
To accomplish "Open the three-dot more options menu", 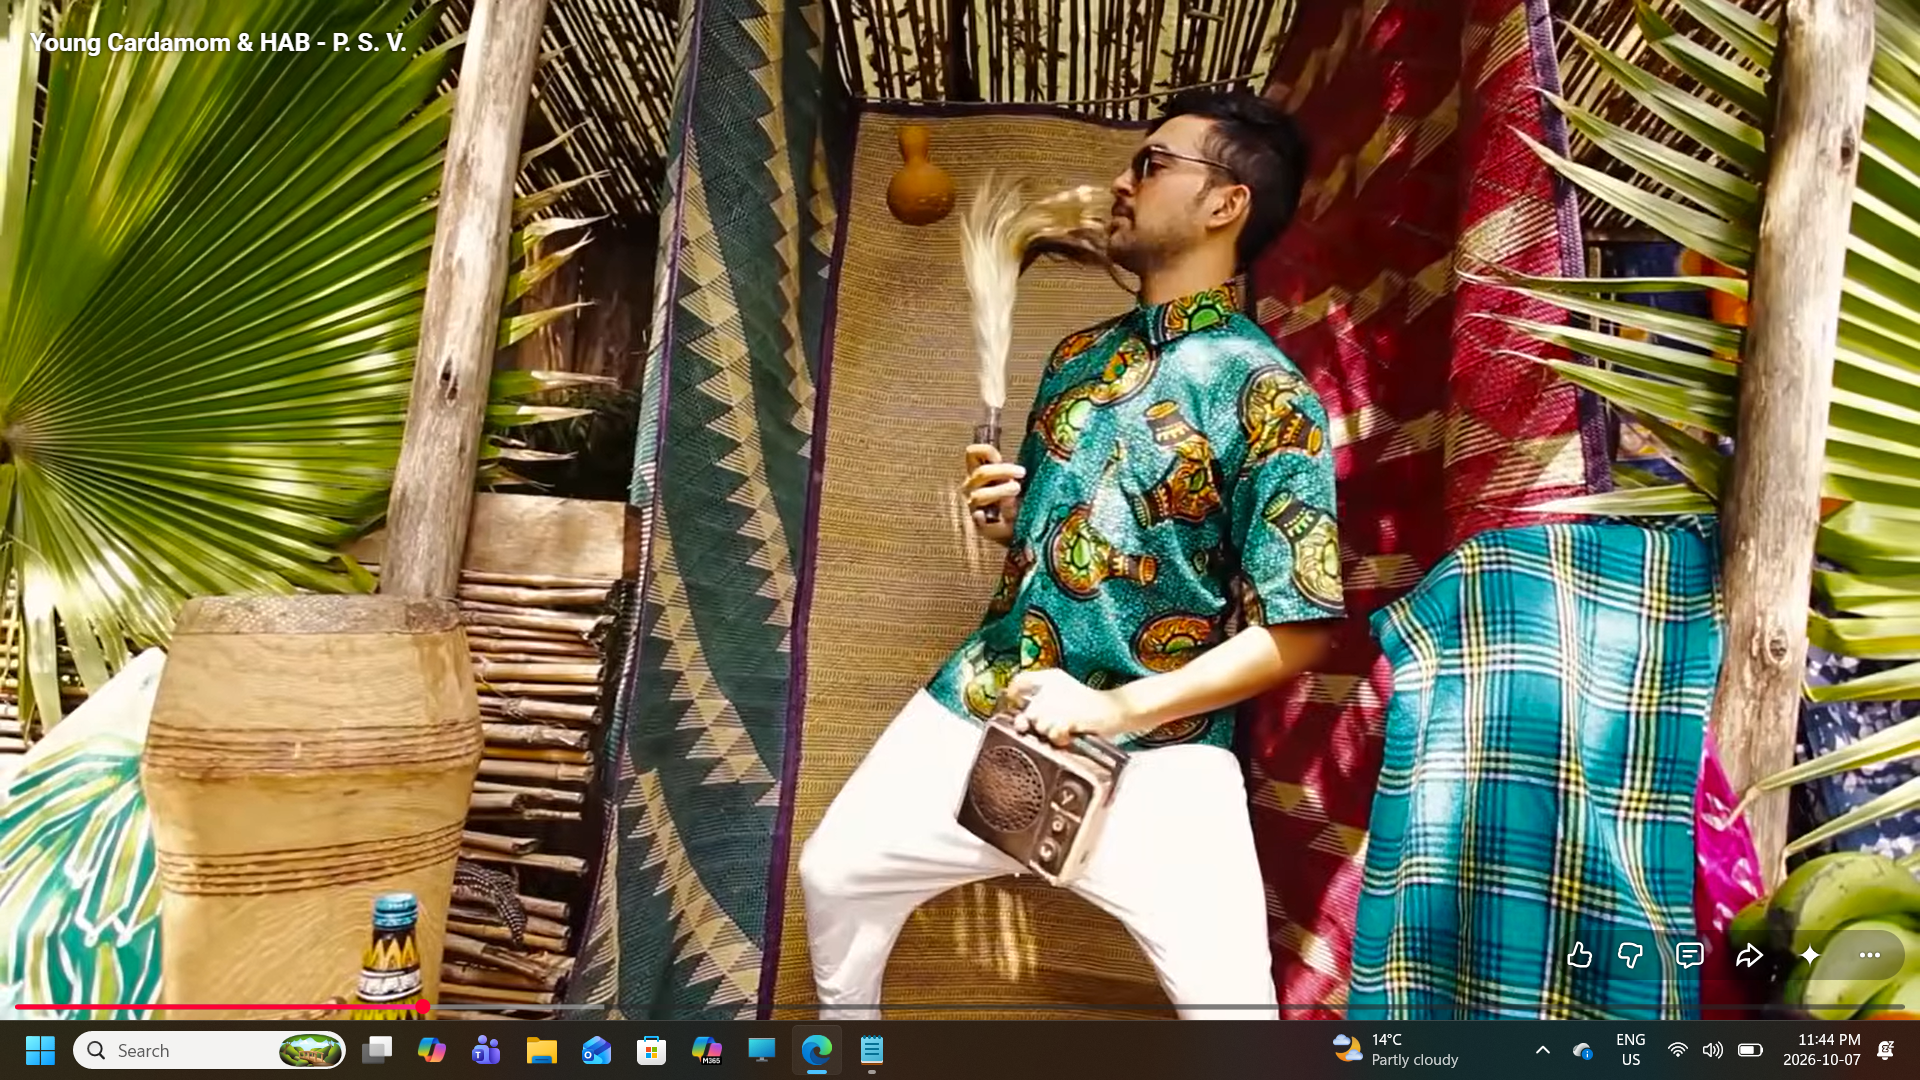I will click(1870, 956).
